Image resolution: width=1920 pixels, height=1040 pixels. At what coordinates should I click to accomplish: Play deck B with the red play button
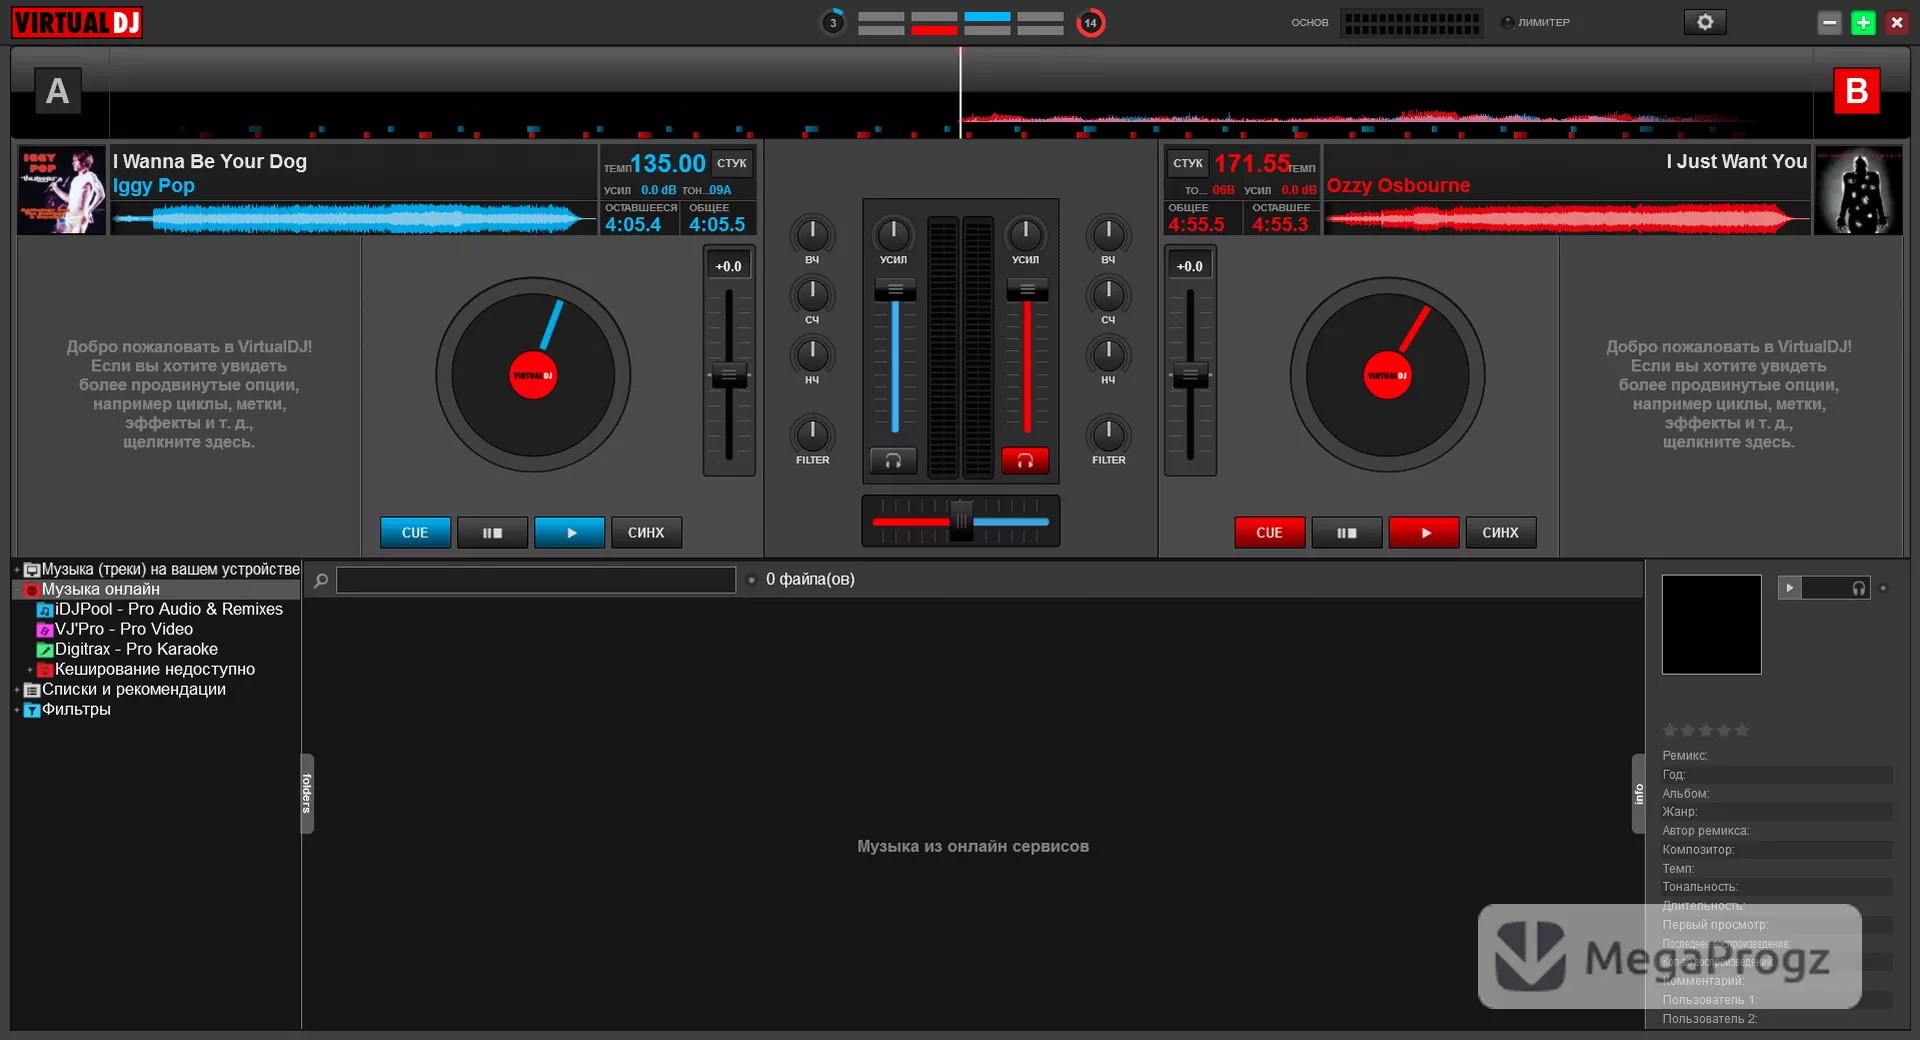point(1424,533)
